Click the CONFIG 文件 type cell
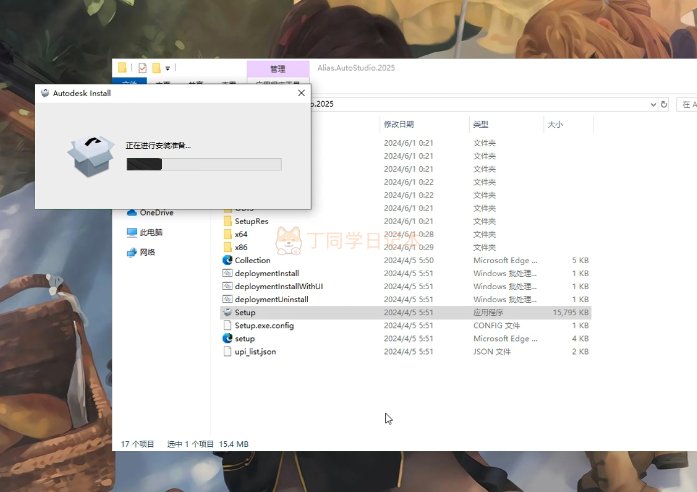697x492 pixels. pos(496,325)
